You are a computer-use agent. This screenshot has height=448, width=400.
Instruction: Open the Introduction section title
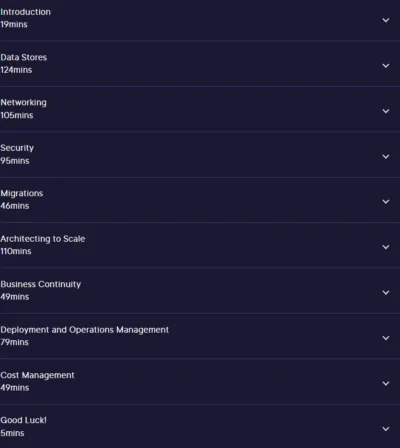point(26,12)
